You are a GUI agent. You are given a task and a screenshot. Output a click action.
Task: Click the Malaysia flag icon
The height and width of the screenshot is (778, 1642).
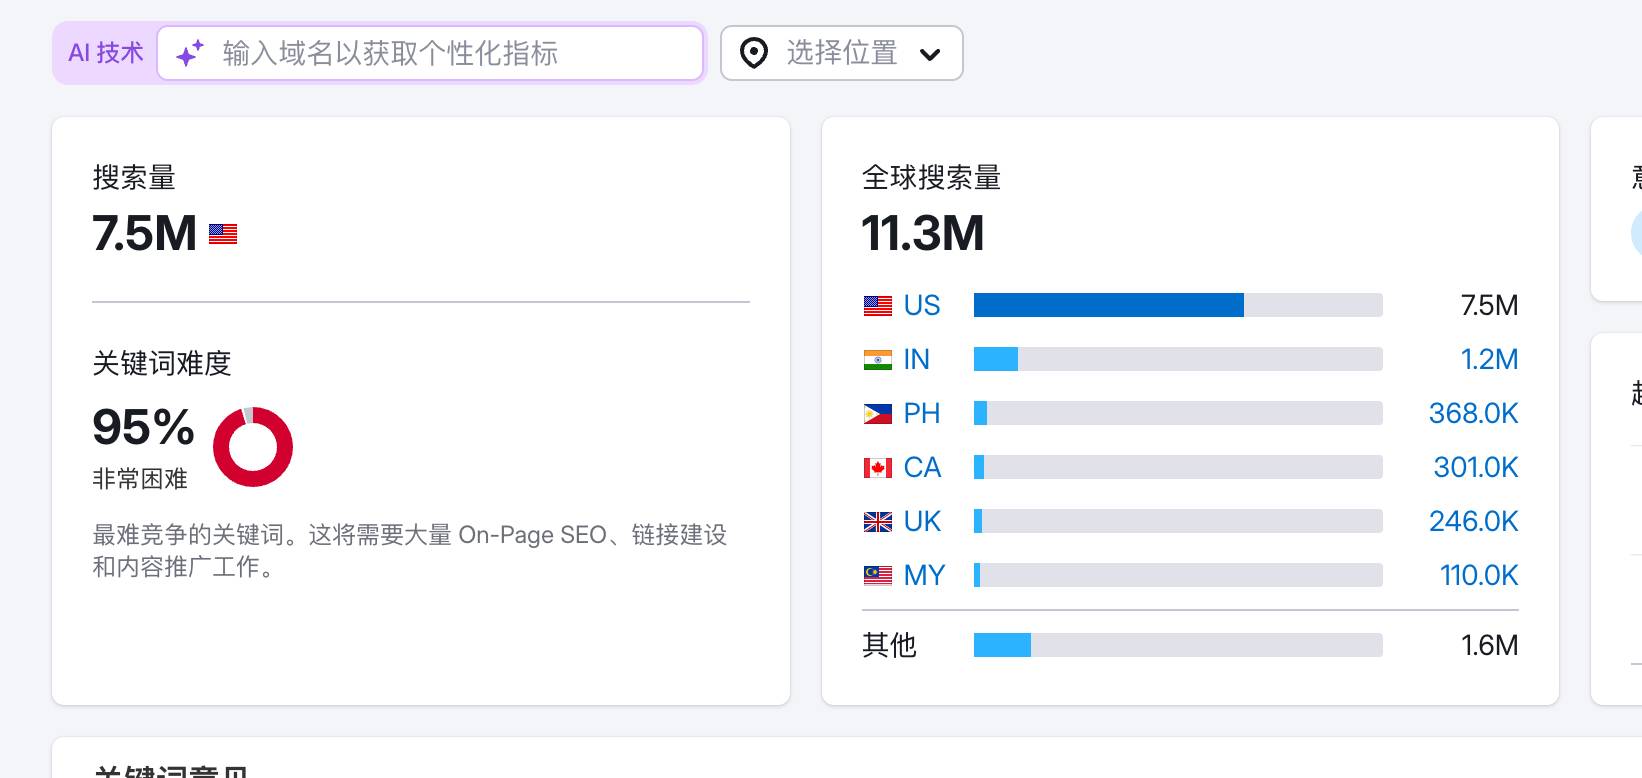878,576
